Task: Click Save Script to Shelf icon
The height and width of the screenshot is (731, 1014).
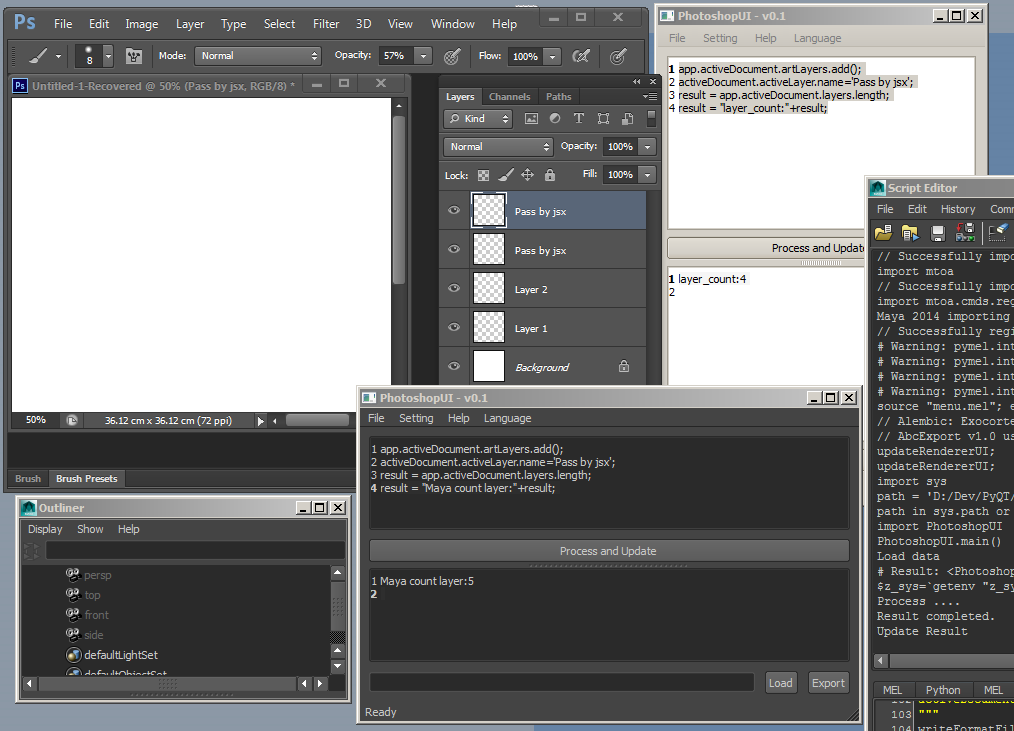Action: tap(965, 232)
